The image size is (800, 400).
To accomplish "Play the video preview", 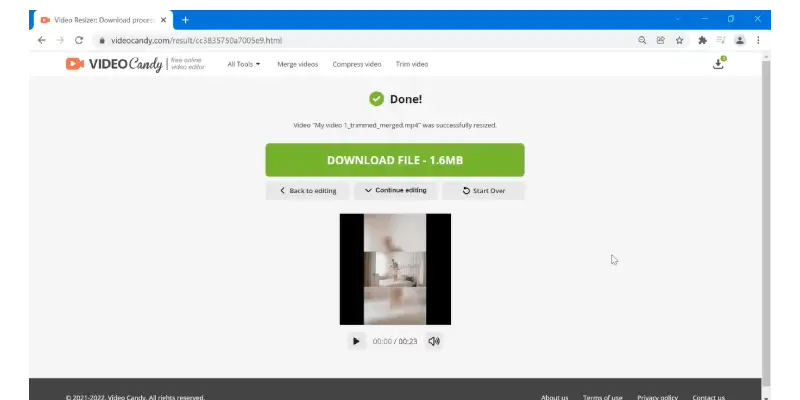I will (356, 341).
